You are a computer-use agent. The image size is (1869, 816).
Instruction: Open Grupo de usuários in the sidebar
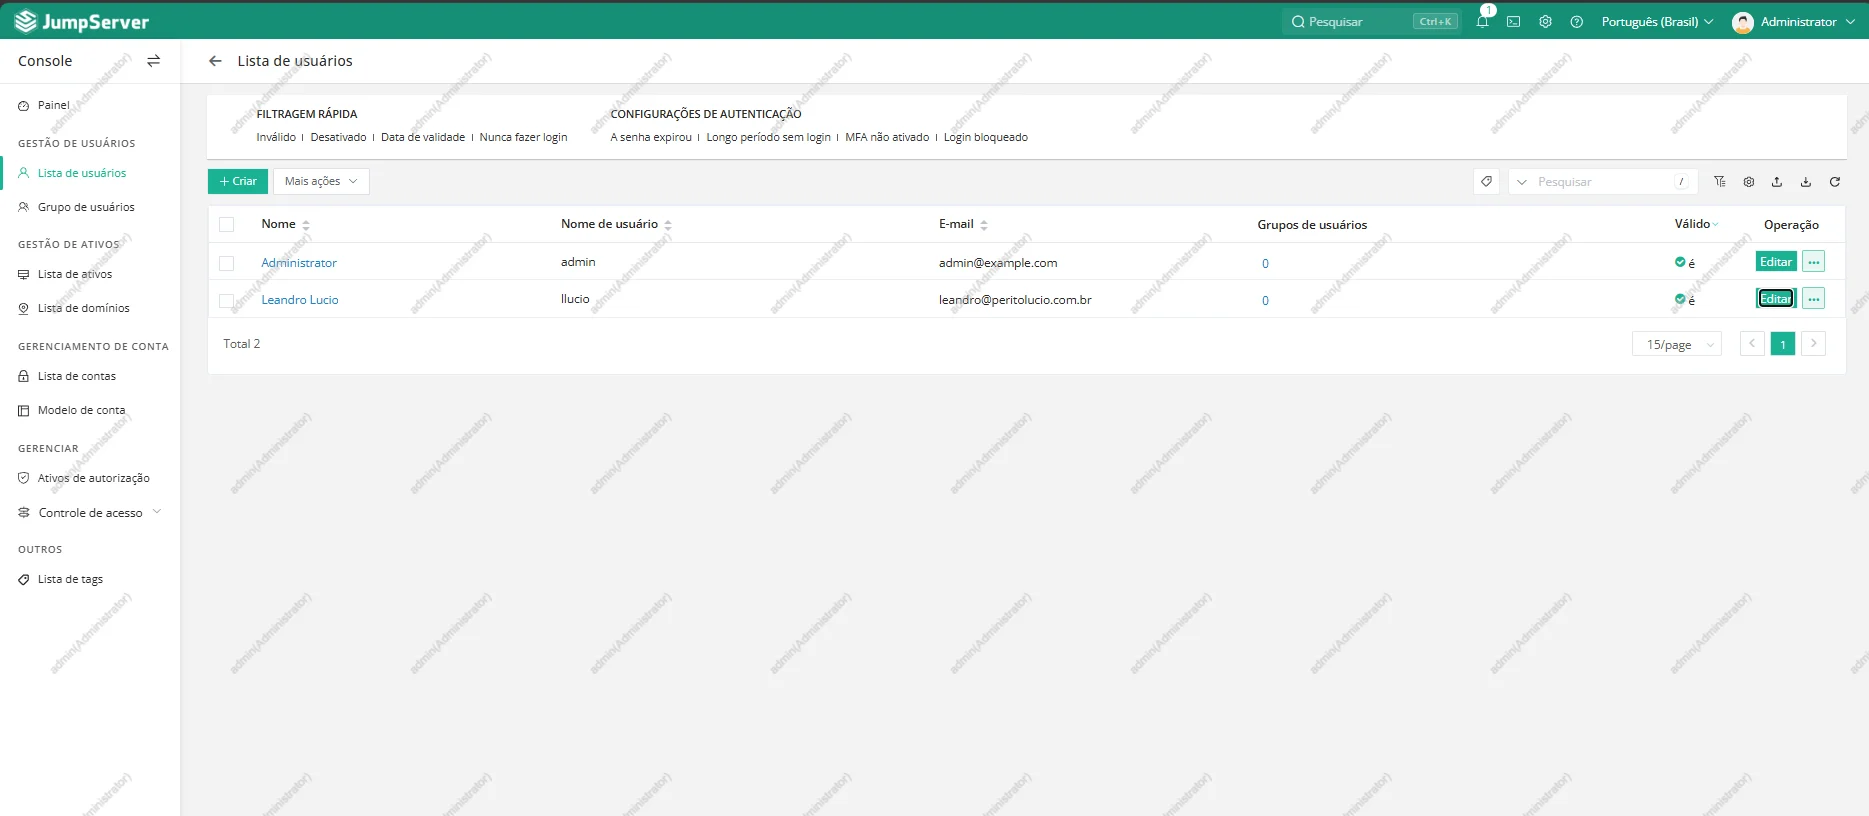[x=86, y=207]
